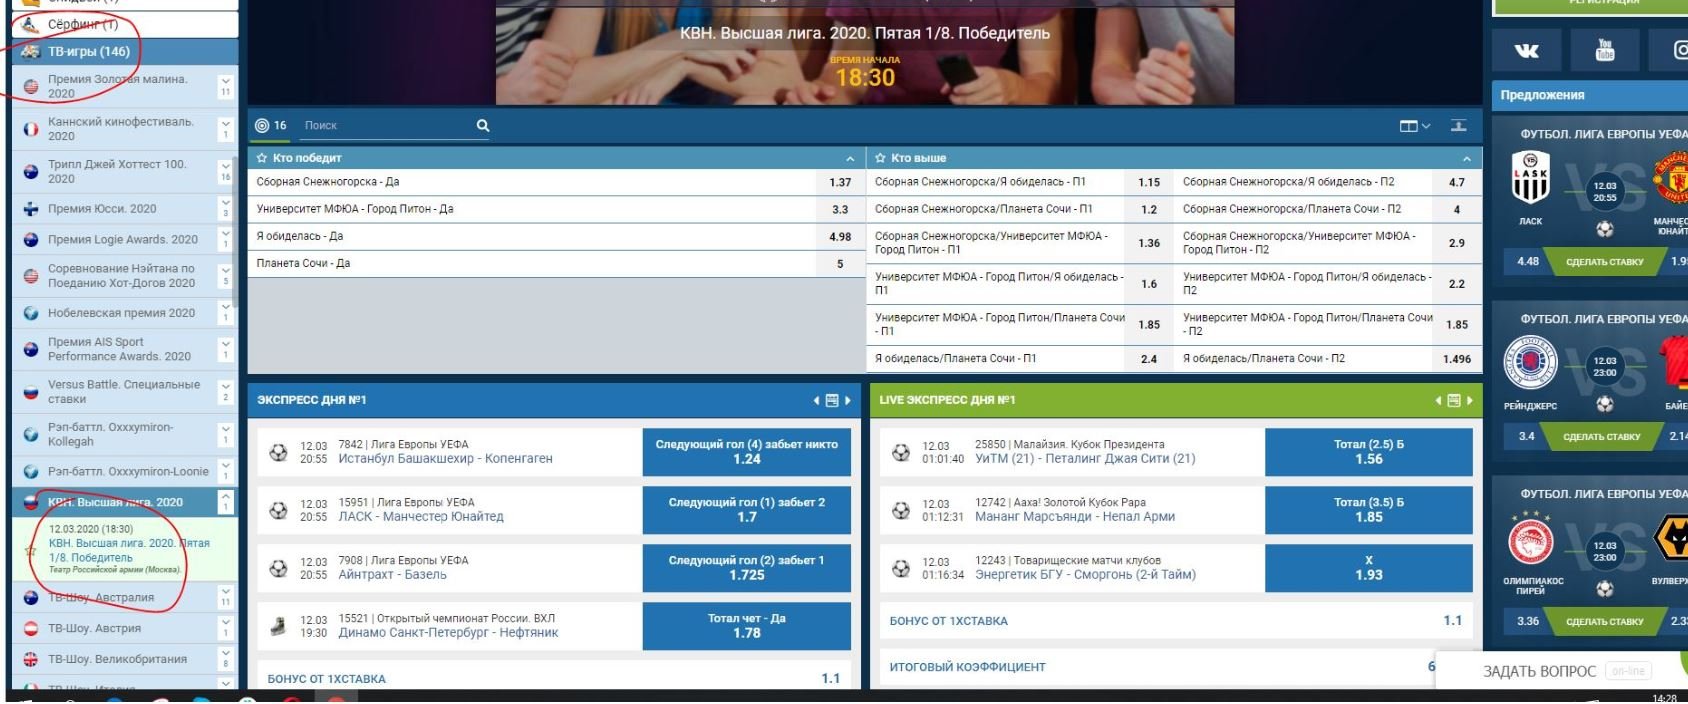Image resolution: width=1688 pixels, height=704 pixels.
Task: Toggle favorite star for Кто победит market
Action: pyautogui.click(x=262, y=158)
